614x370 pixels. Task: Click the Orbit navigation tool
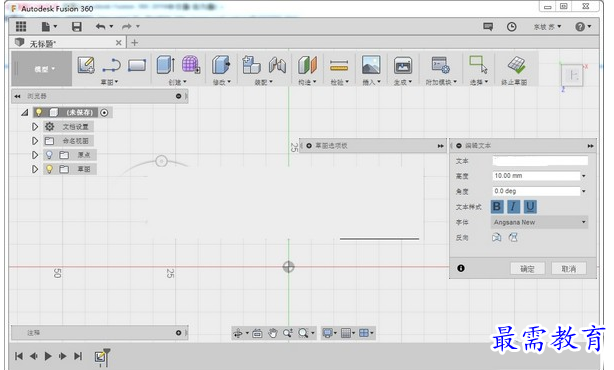[x=238, y=333]
